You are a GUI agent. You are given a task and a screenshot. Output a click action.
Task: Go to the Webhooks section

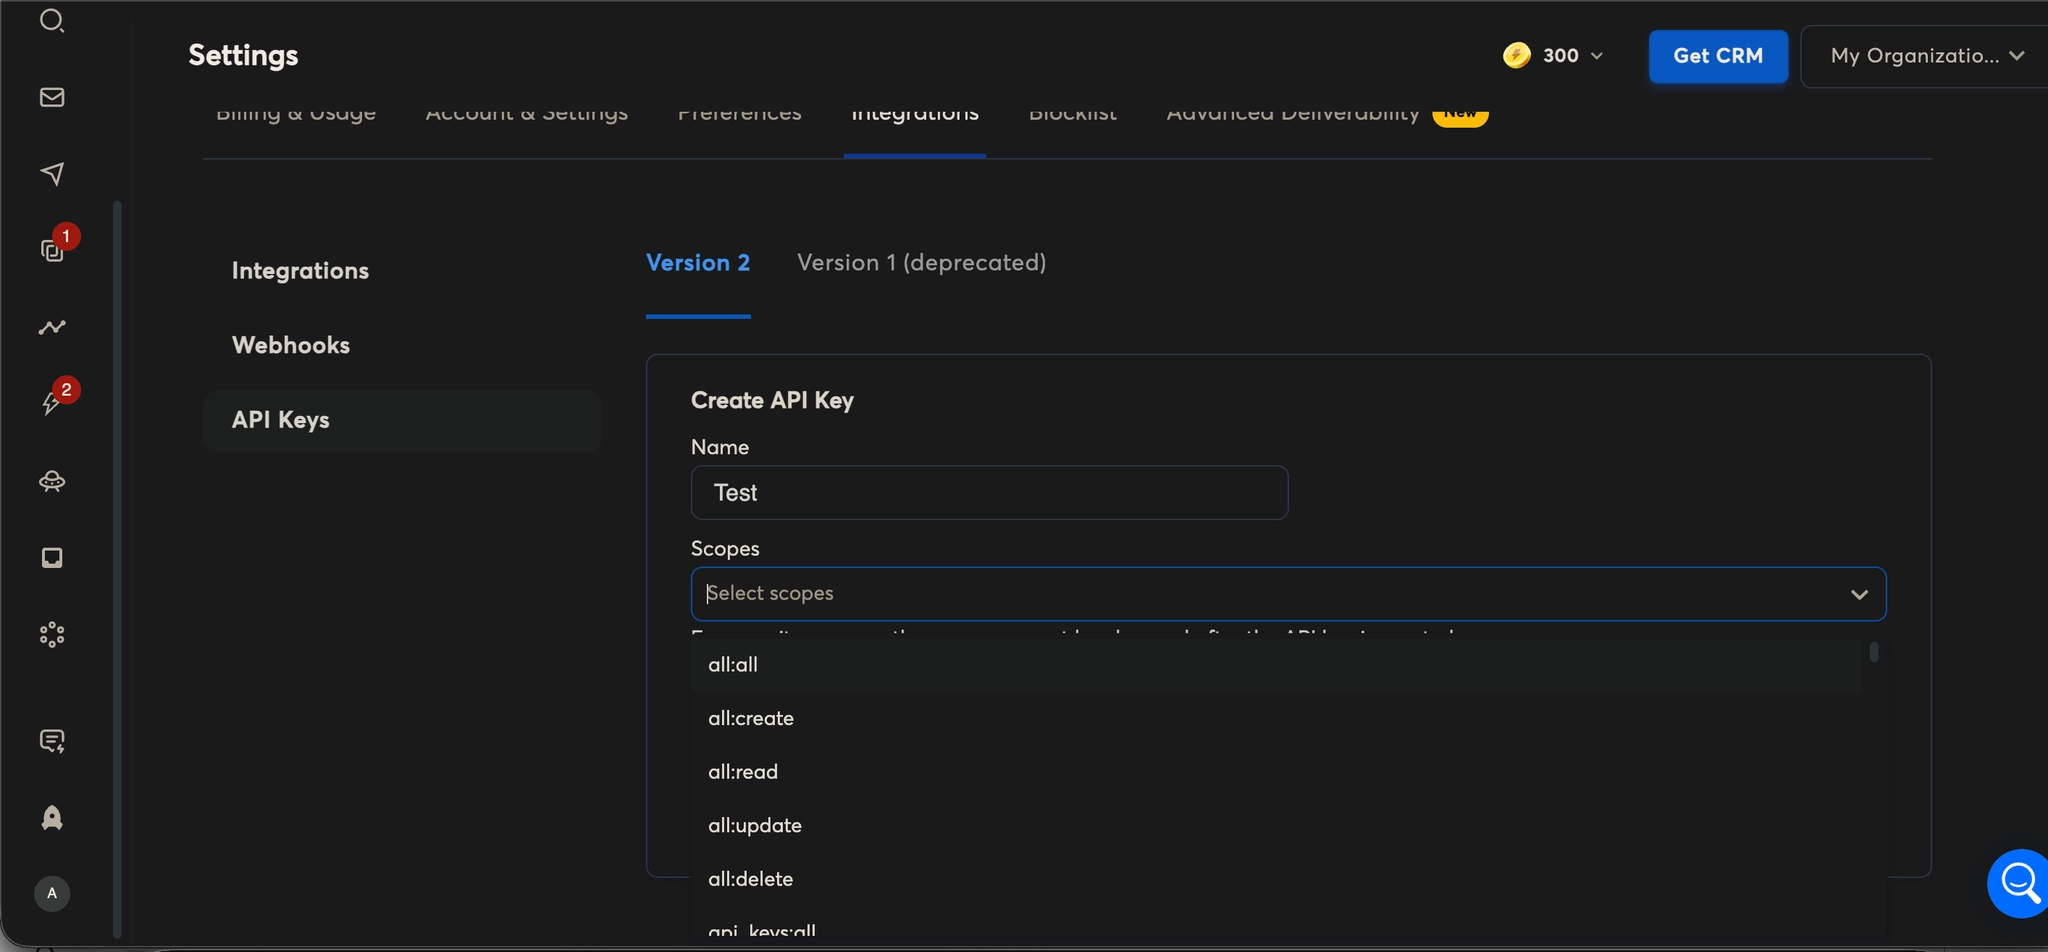(x=291, y=344)
